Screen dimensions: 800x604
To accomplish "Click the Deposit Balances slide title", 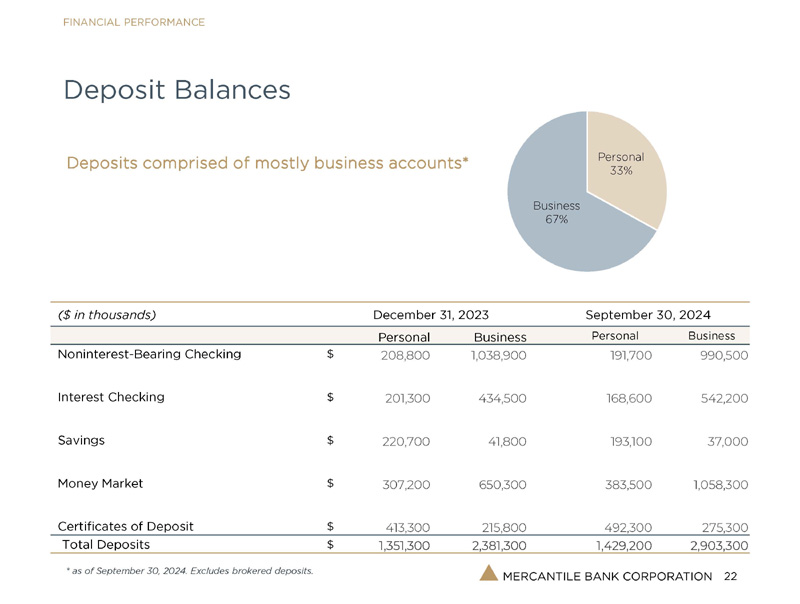I will point(177,90).
